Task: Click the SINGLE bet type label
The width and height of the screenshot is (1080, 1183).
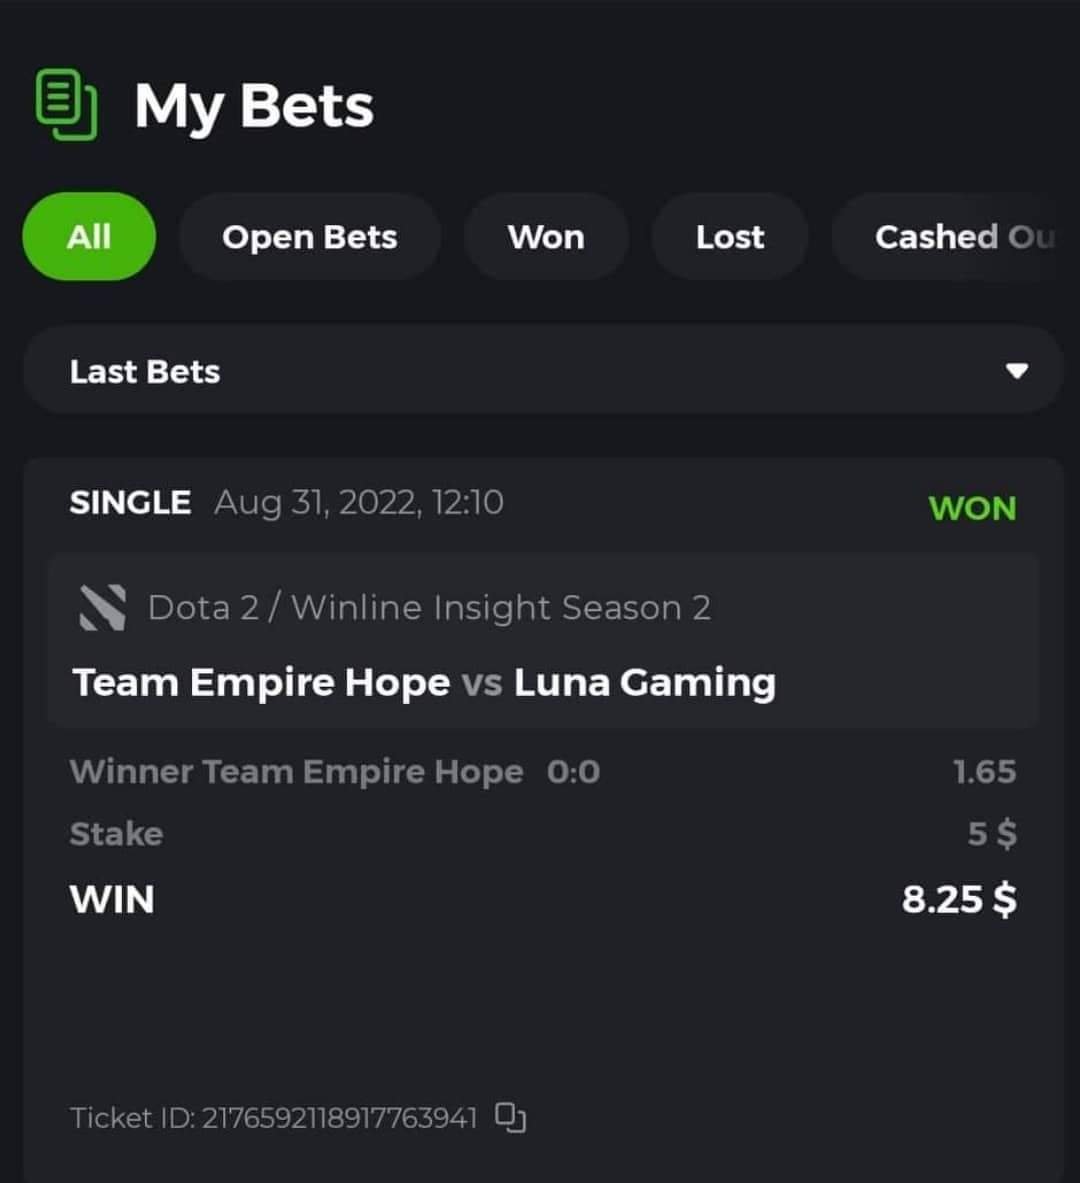Action: pos(130,502)
